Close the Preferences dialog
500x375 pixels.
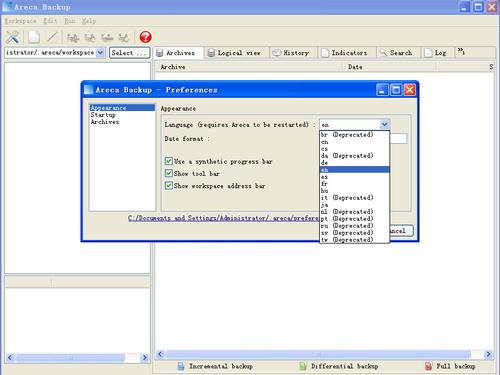click(410, 90)
